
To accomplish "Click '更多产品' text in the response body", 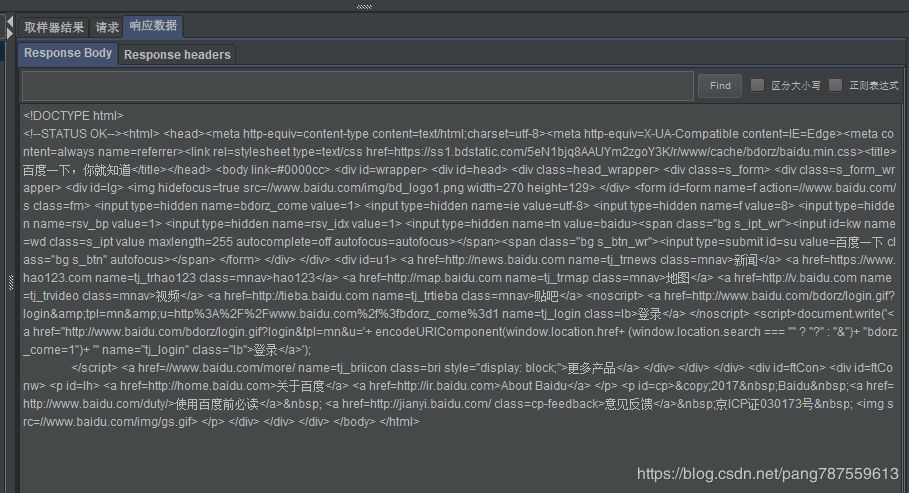I will pos(591,368).
